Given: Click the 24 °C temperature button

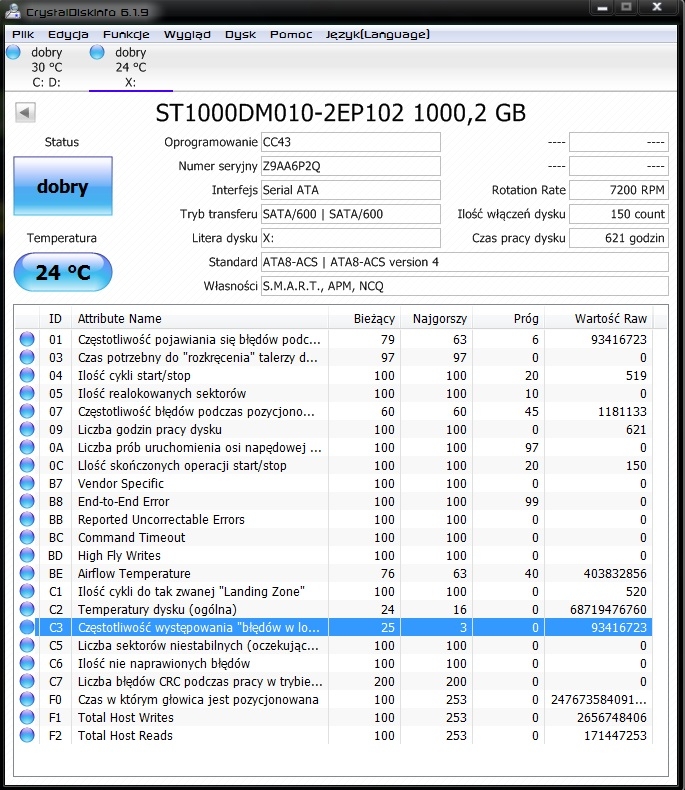Looking at the screenshot, I should click(x=63, y=272).
